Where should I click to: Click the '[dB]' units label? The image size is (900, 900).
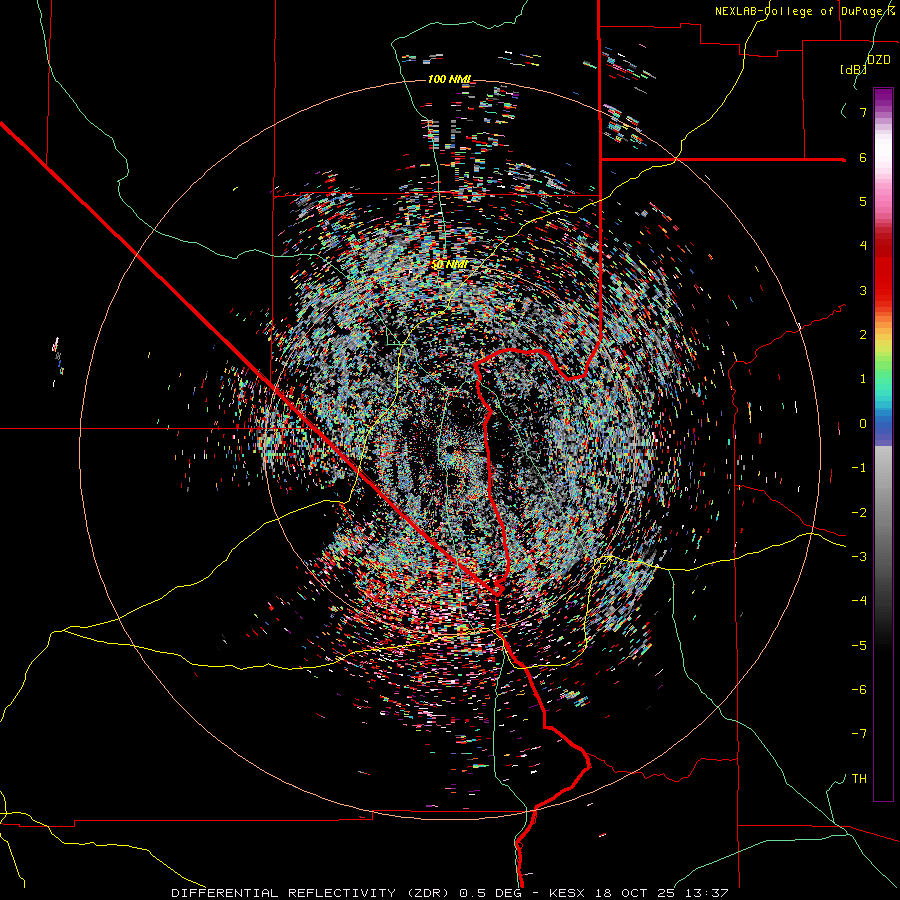pos(854,70)
